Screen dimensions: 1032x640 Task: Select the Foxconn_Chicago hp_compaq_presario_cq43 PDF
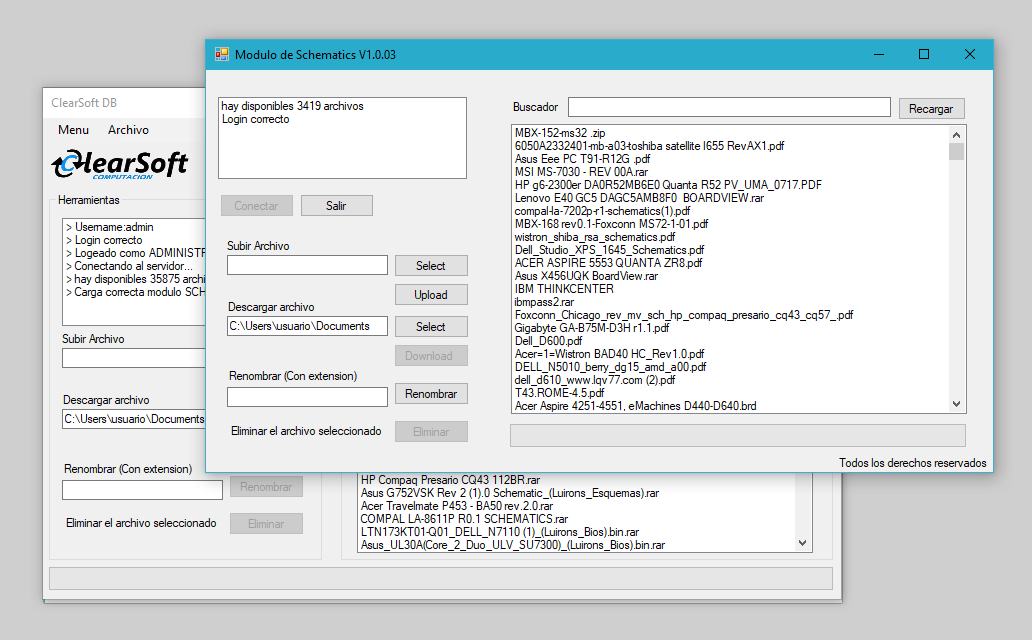click(x=684, y=315)
